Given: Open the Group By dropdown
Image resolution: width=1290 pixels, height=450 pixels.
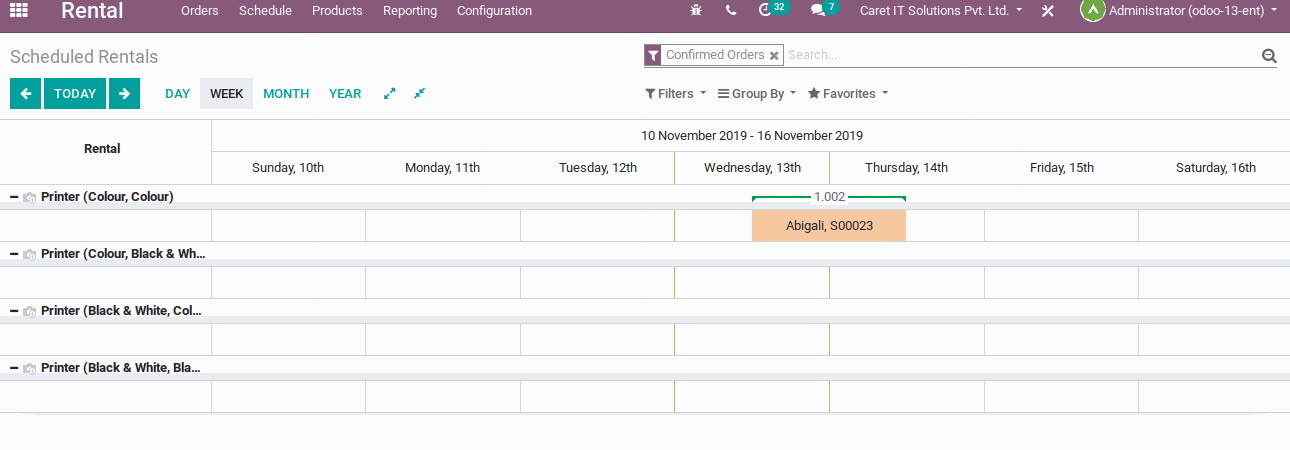Looking at the screenshot, I should 757,94.
